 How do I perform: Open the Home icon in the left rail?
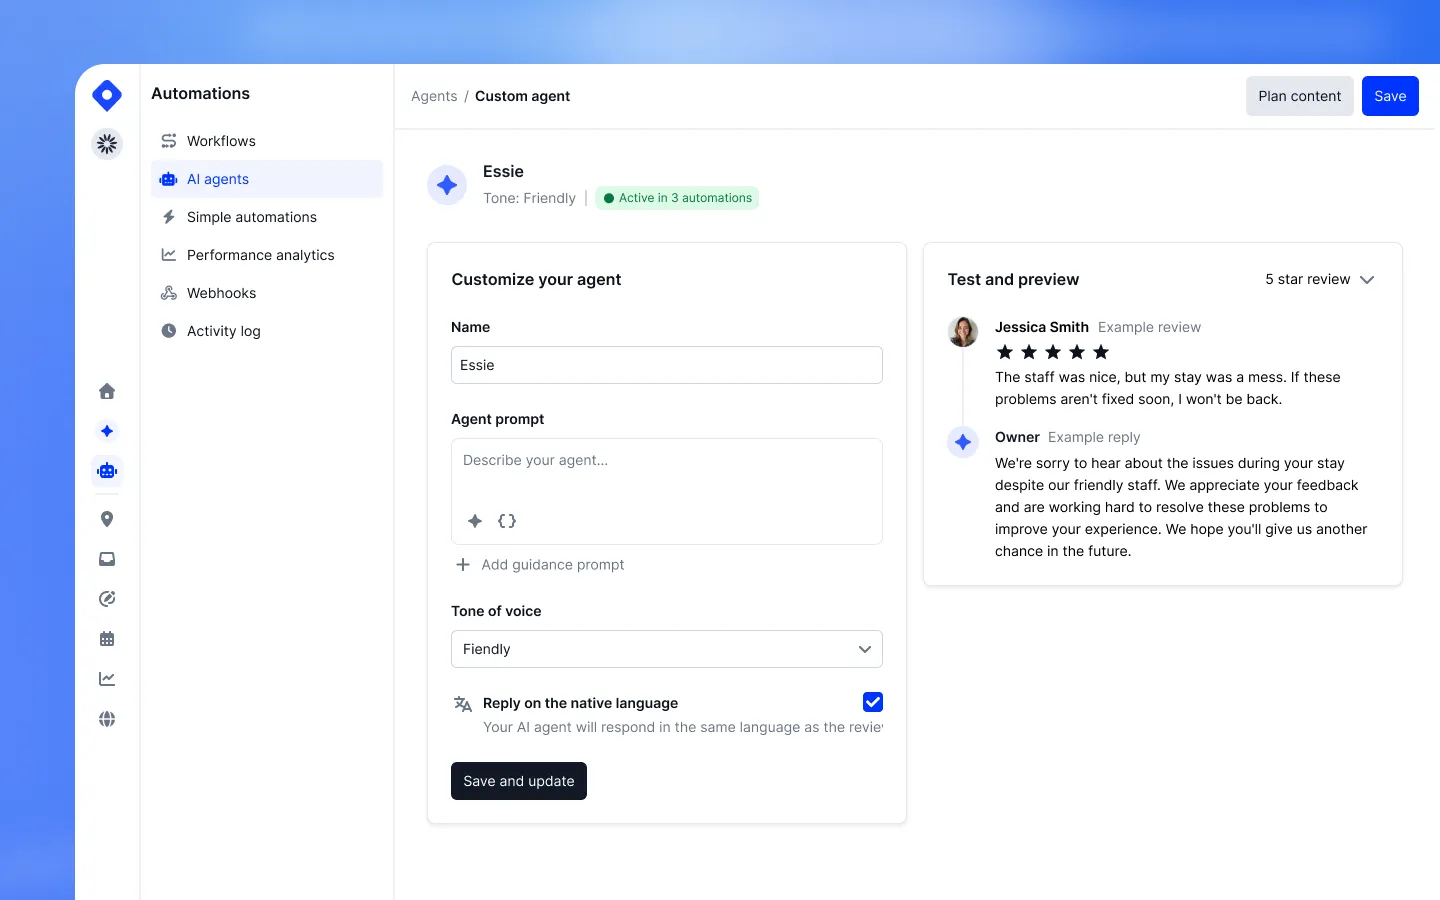point(107,391)
